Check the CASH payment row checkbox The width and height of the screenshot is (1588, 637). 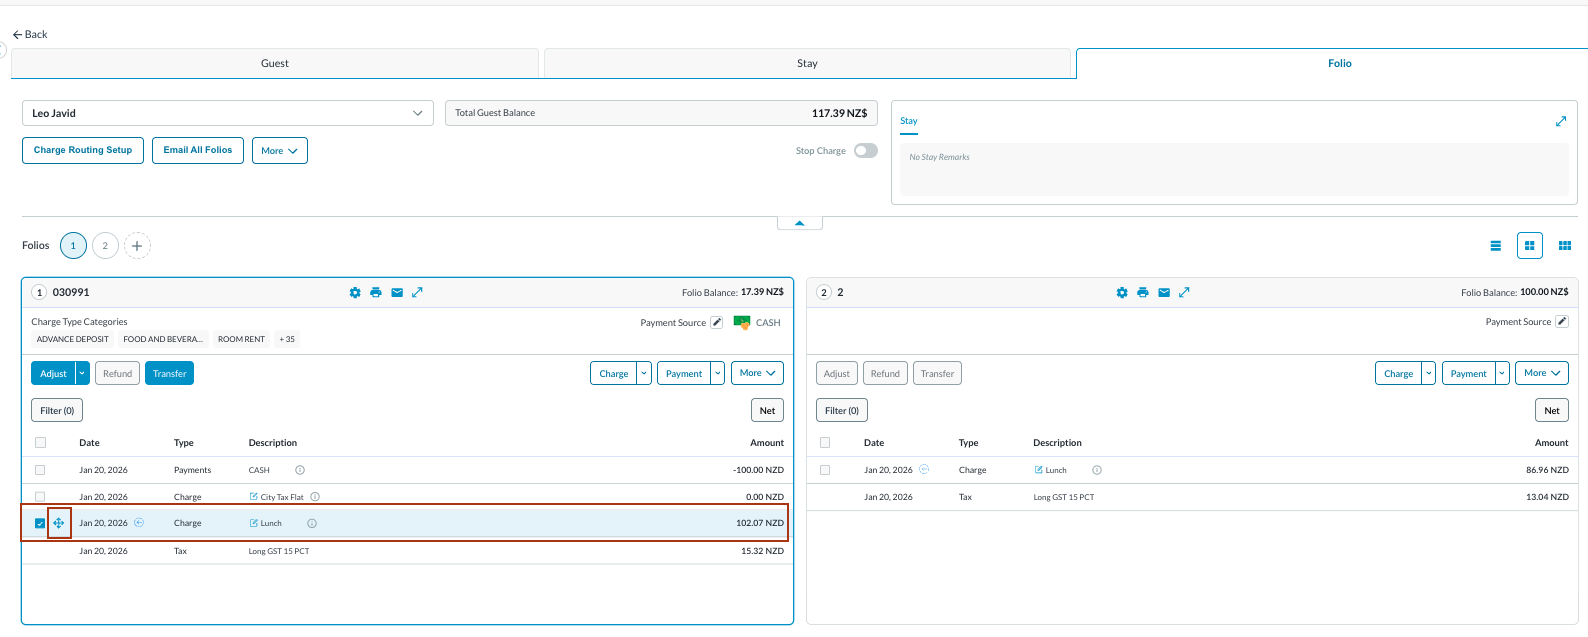point(40,470)
